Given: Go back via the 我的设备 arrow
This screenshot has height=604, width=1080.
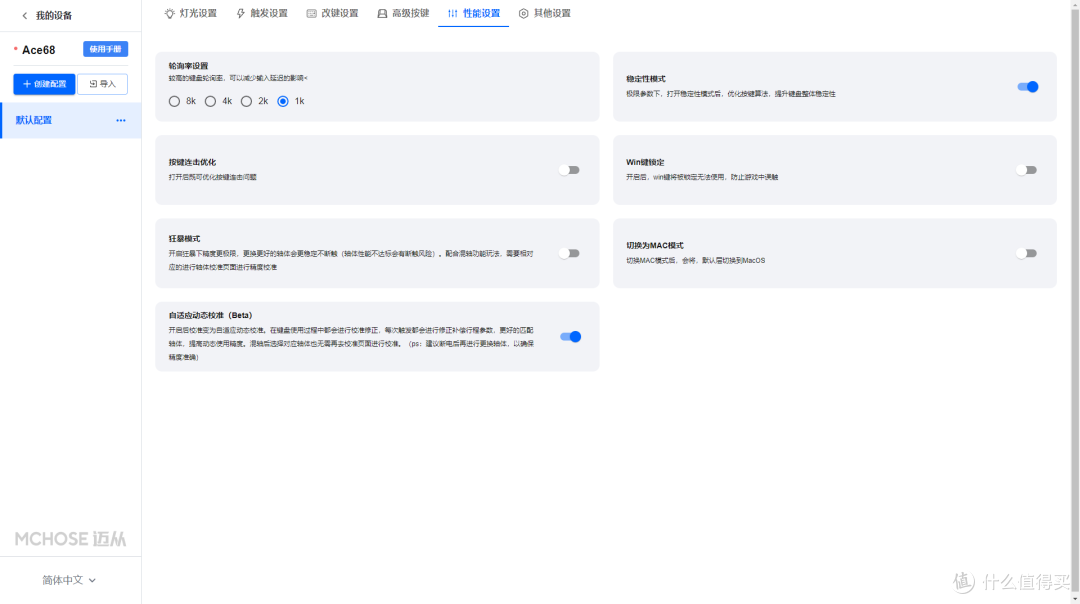Looking at the screenshot, I should [25, 15].
